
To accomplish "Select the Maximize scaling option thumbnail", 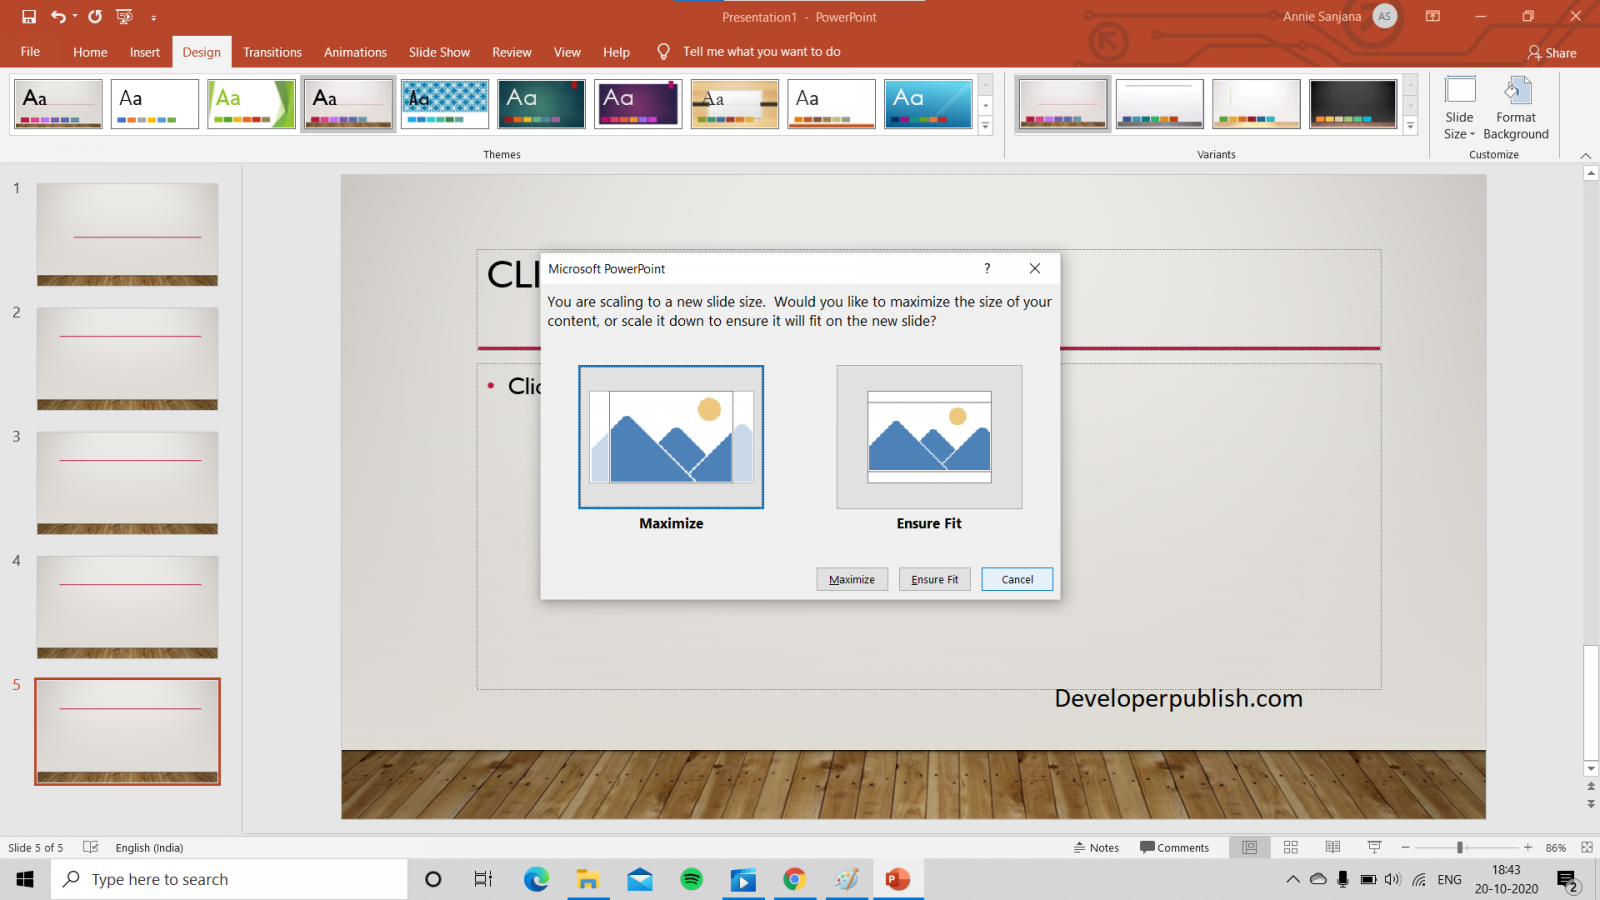I will pyautogui.click(x=671, y=437).
